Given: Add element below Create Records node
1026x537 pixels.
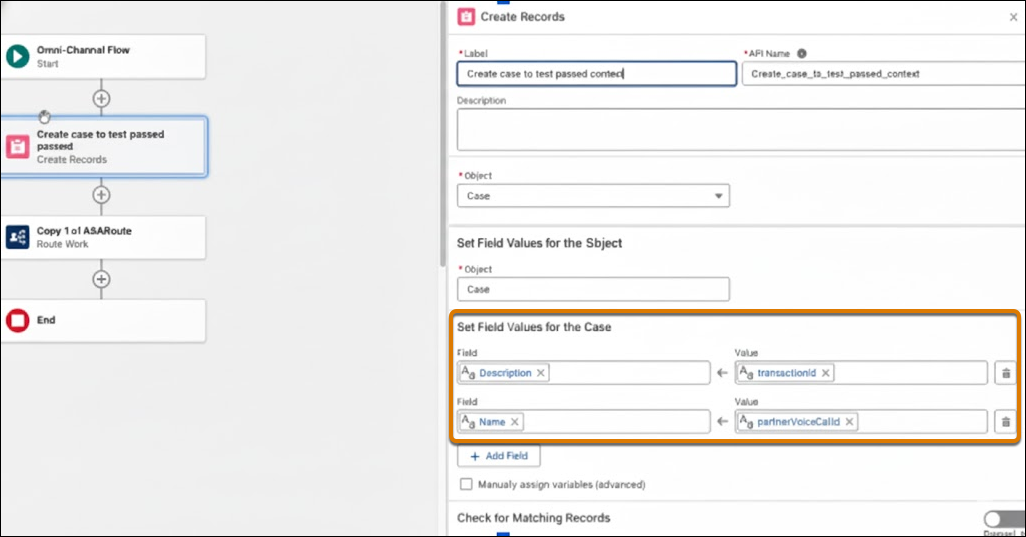Looking at the screenshot, I should click(x=101, y=195).
